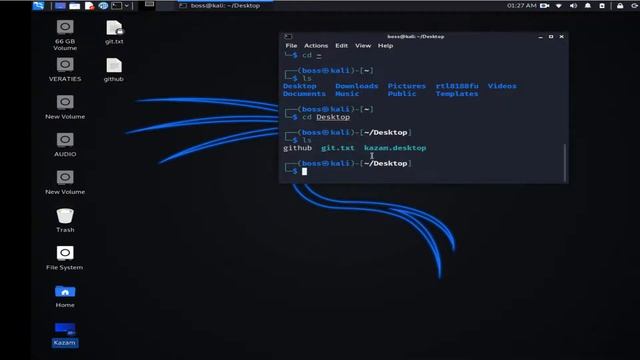
Task: Select the VERATIES drive desktop icon
Action: (x=65, y=70)
